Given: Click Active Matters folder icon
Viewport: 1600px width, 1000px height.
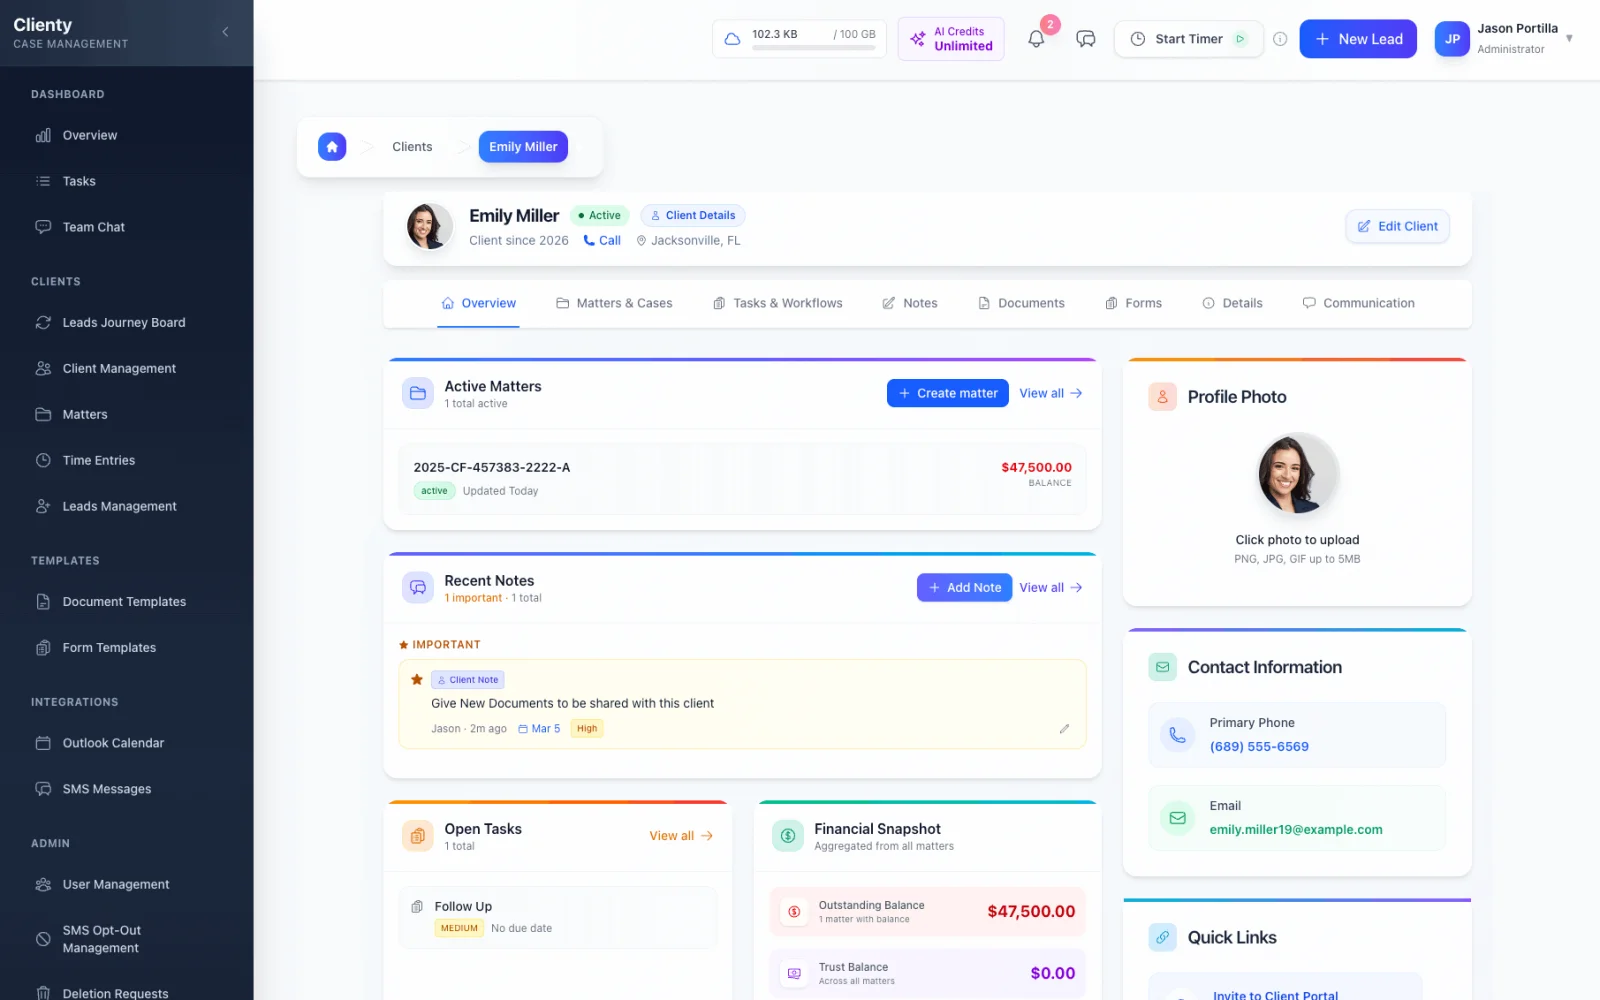Looking at the screenshot, I should [x=418, y=393].
